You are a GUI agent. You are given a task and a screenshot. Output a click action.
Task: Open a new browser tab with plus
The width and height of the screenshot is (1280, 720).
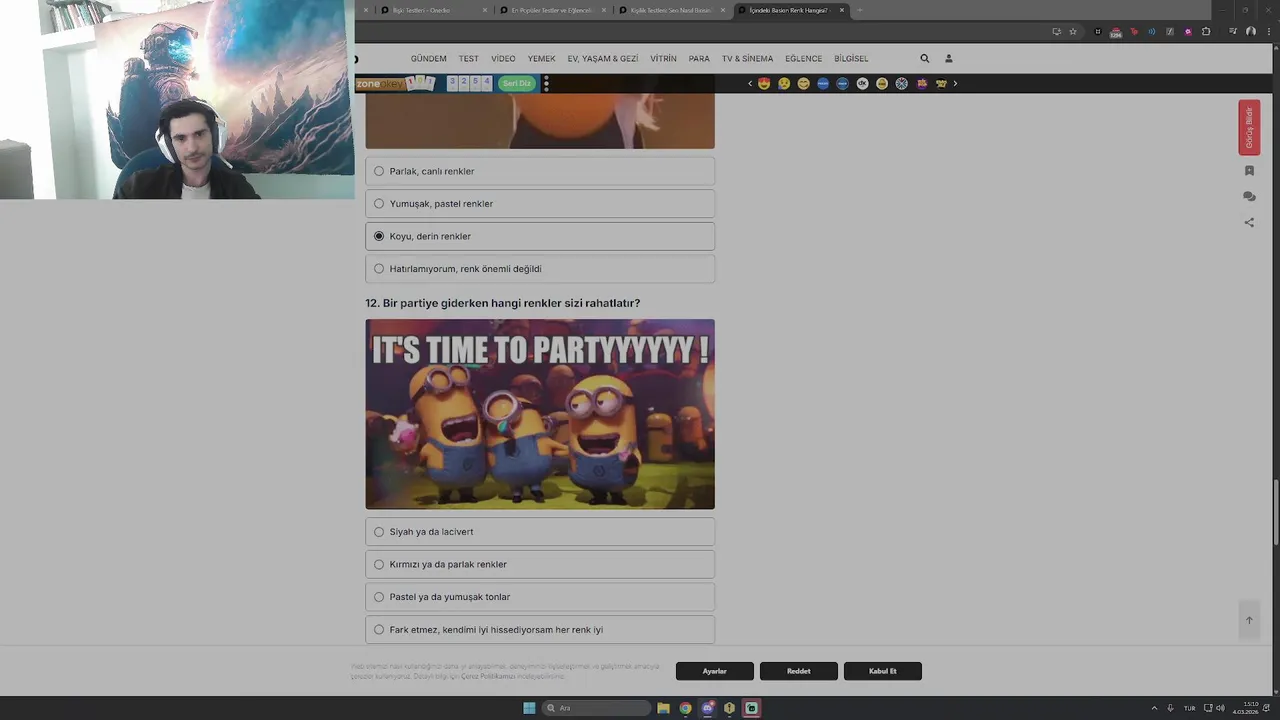tap(859, 10)
